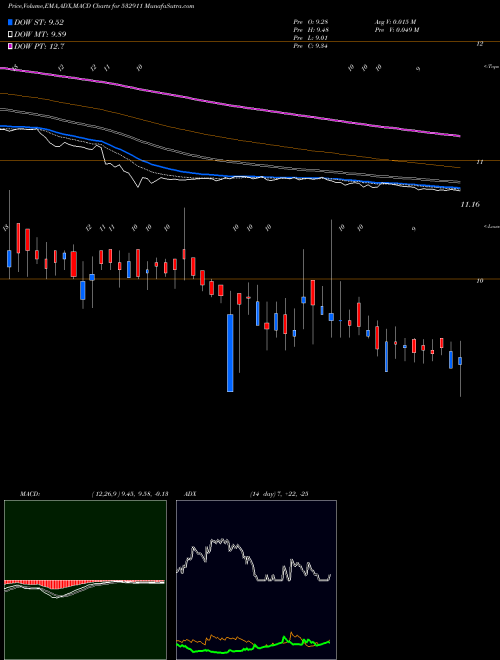Click the white DOW MT legend square

pyautogui.click(x=11, y=35)
